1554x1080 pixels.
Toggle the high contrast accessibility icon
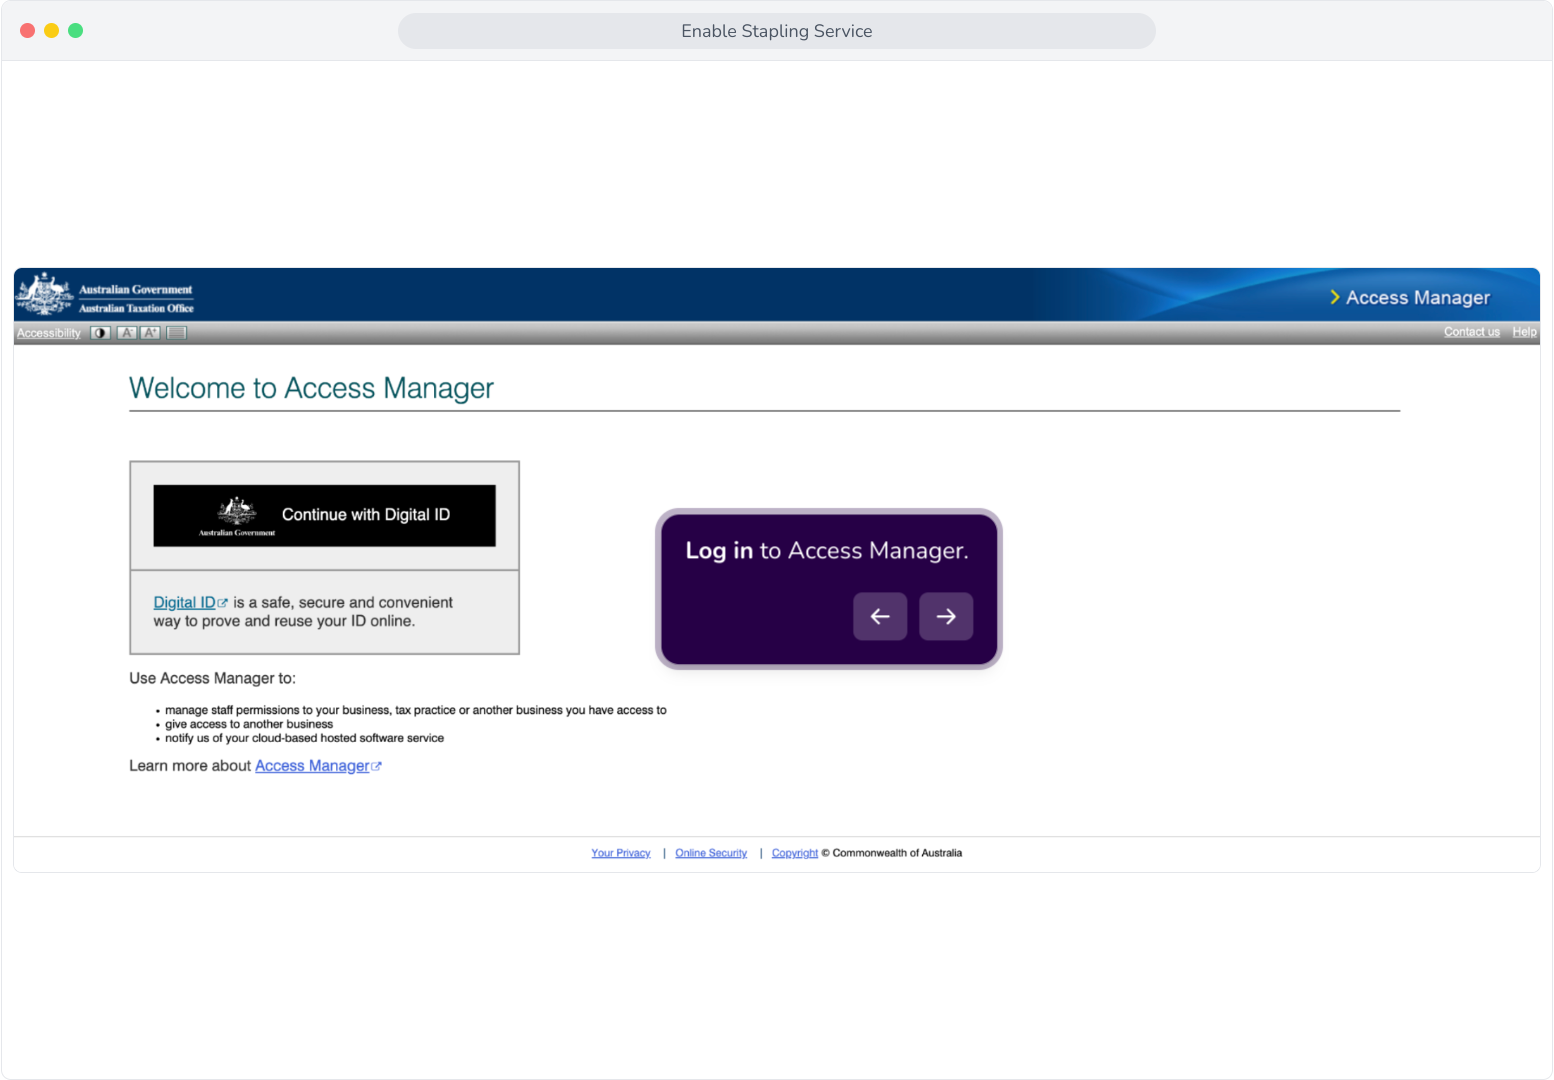pyautogui.click(x=100, y=333)
